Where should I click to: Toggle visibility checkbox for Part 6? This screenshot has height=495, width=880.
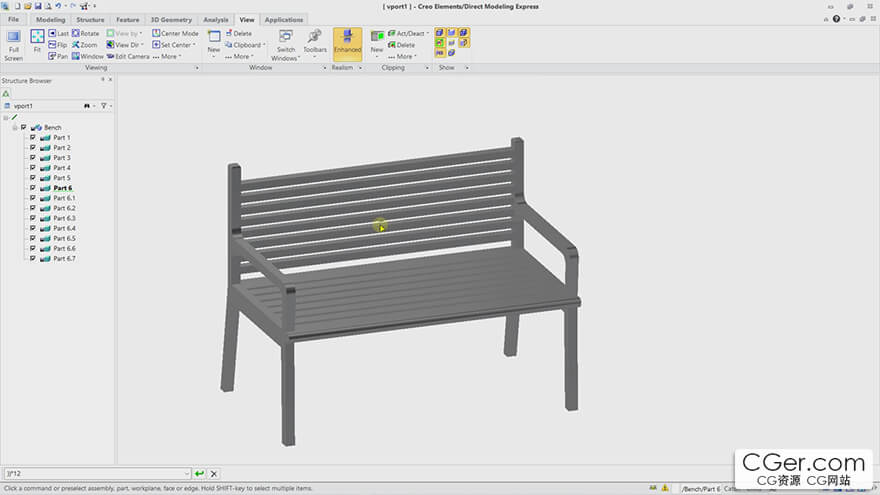pos(33,188)
